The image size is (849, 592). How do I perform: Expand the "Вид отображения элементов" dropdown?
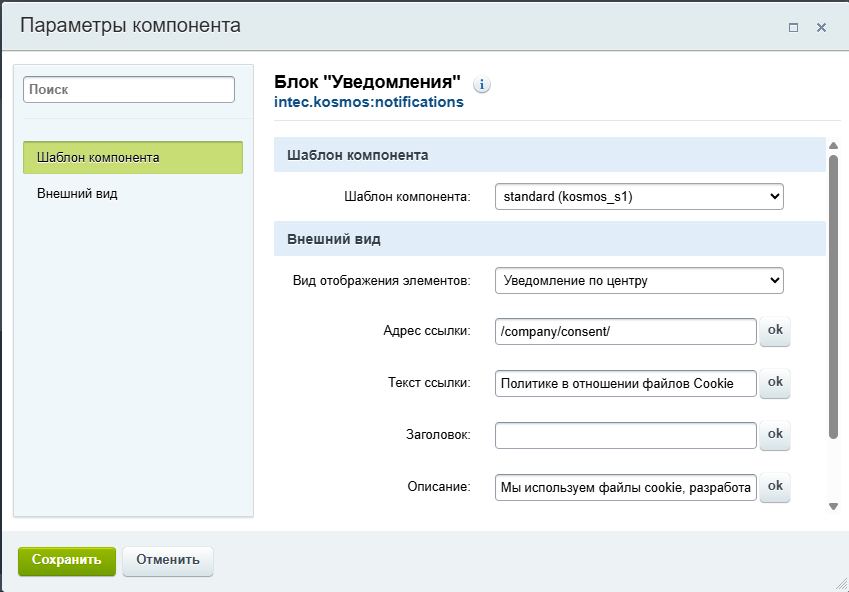click(639, 281)
